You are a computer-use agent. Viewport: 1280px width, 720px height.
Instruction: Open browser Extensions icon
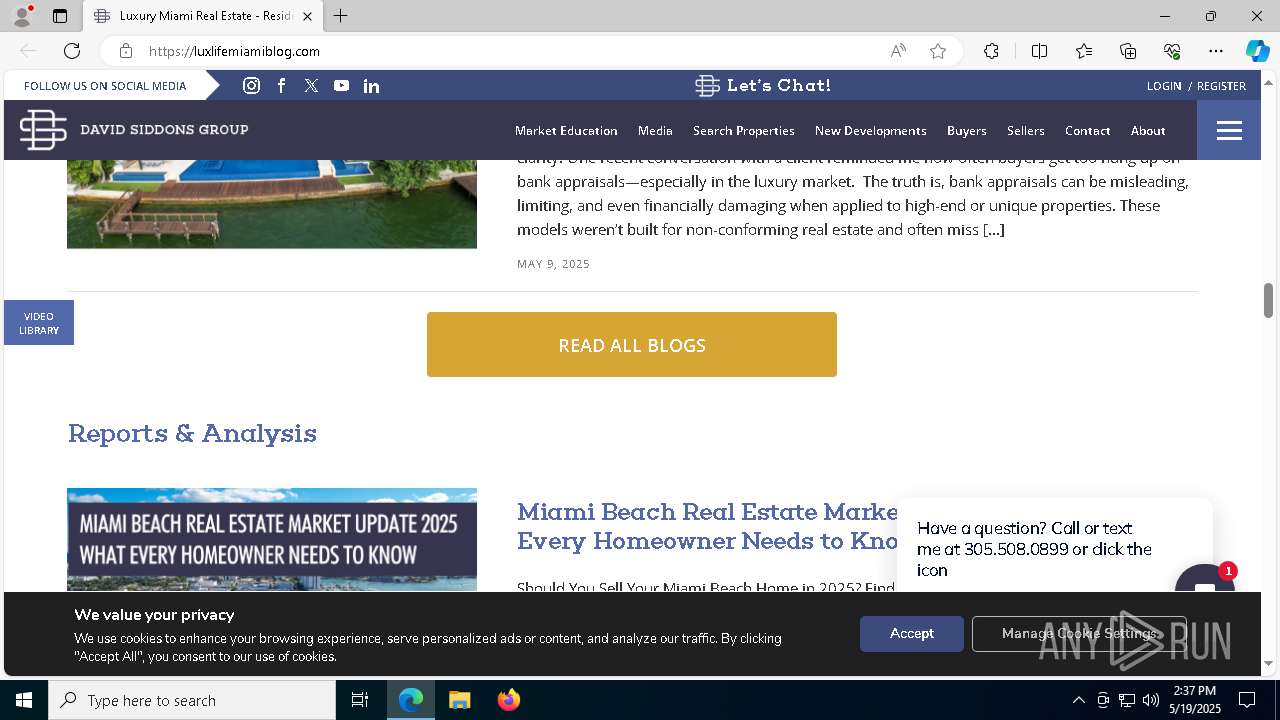[x=991, y=51]
